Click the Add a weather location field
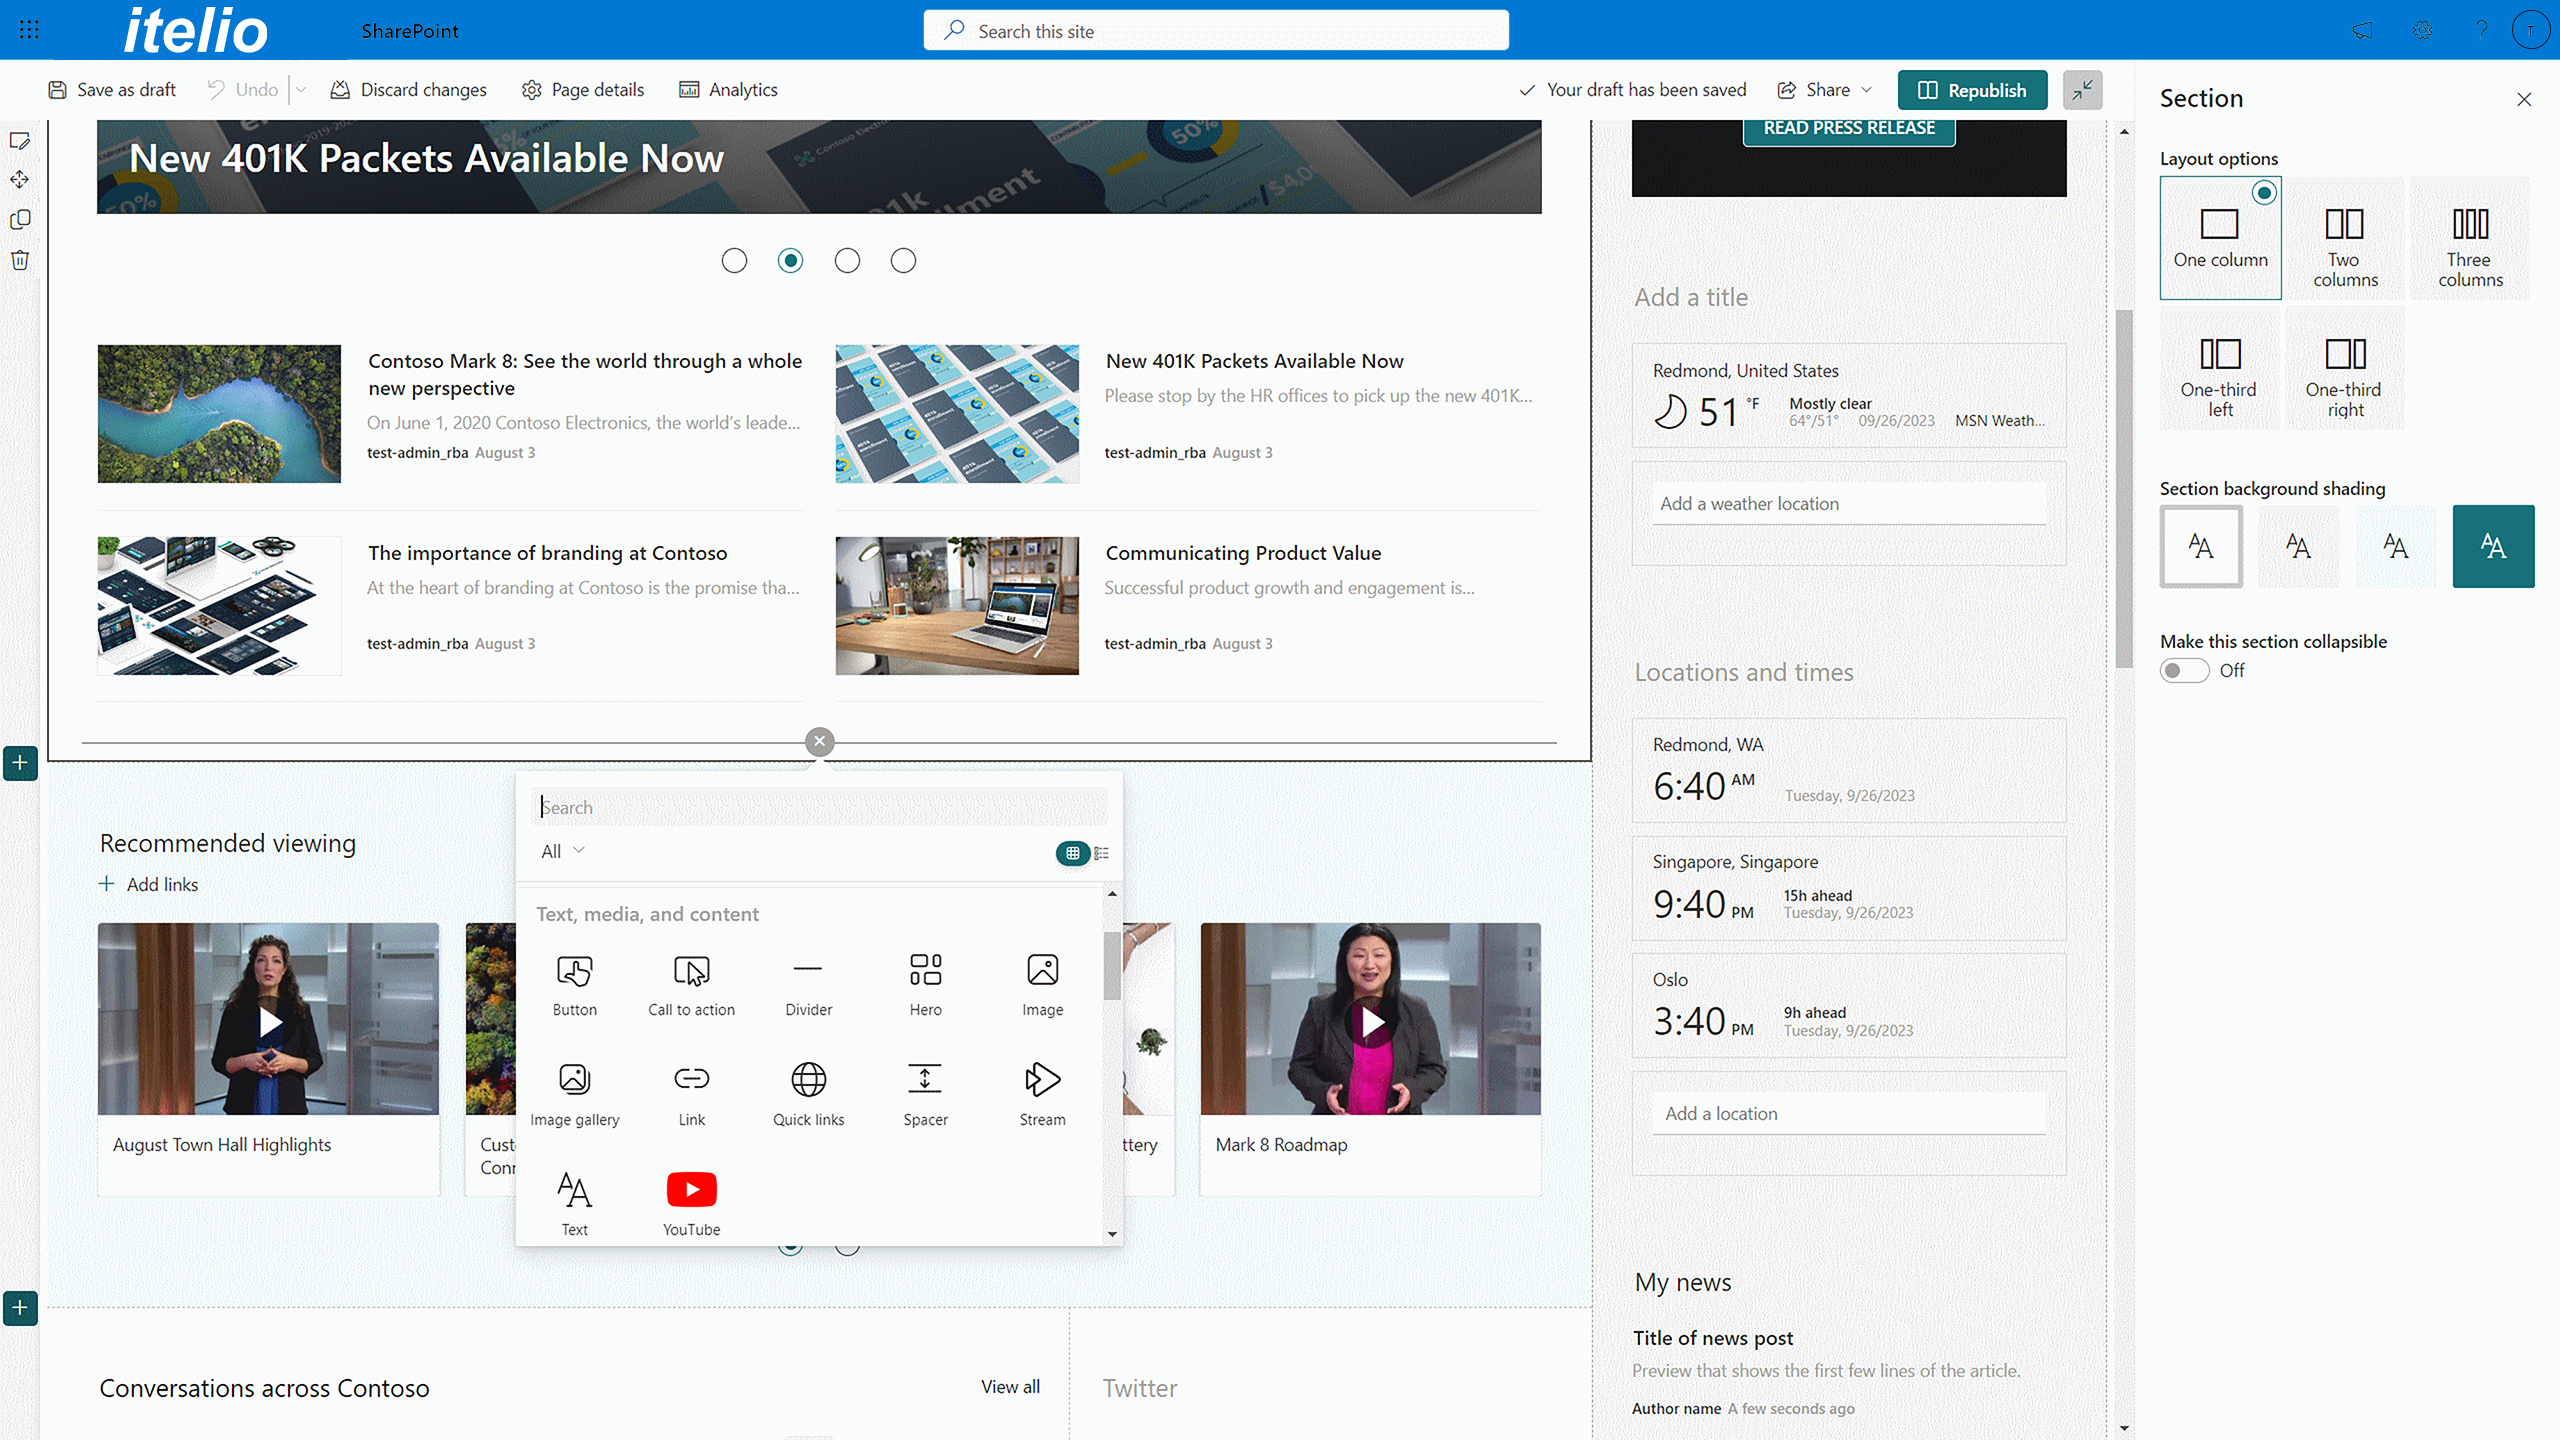The image size is (2560, 1440). [1849, 504]
